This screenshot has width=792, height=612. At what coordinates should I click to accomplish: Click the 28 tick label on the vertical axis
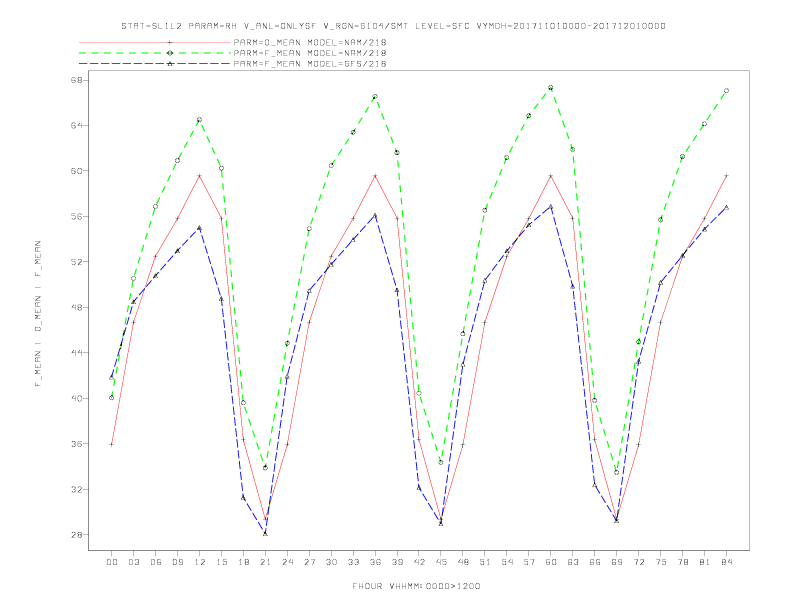point(76,535)
